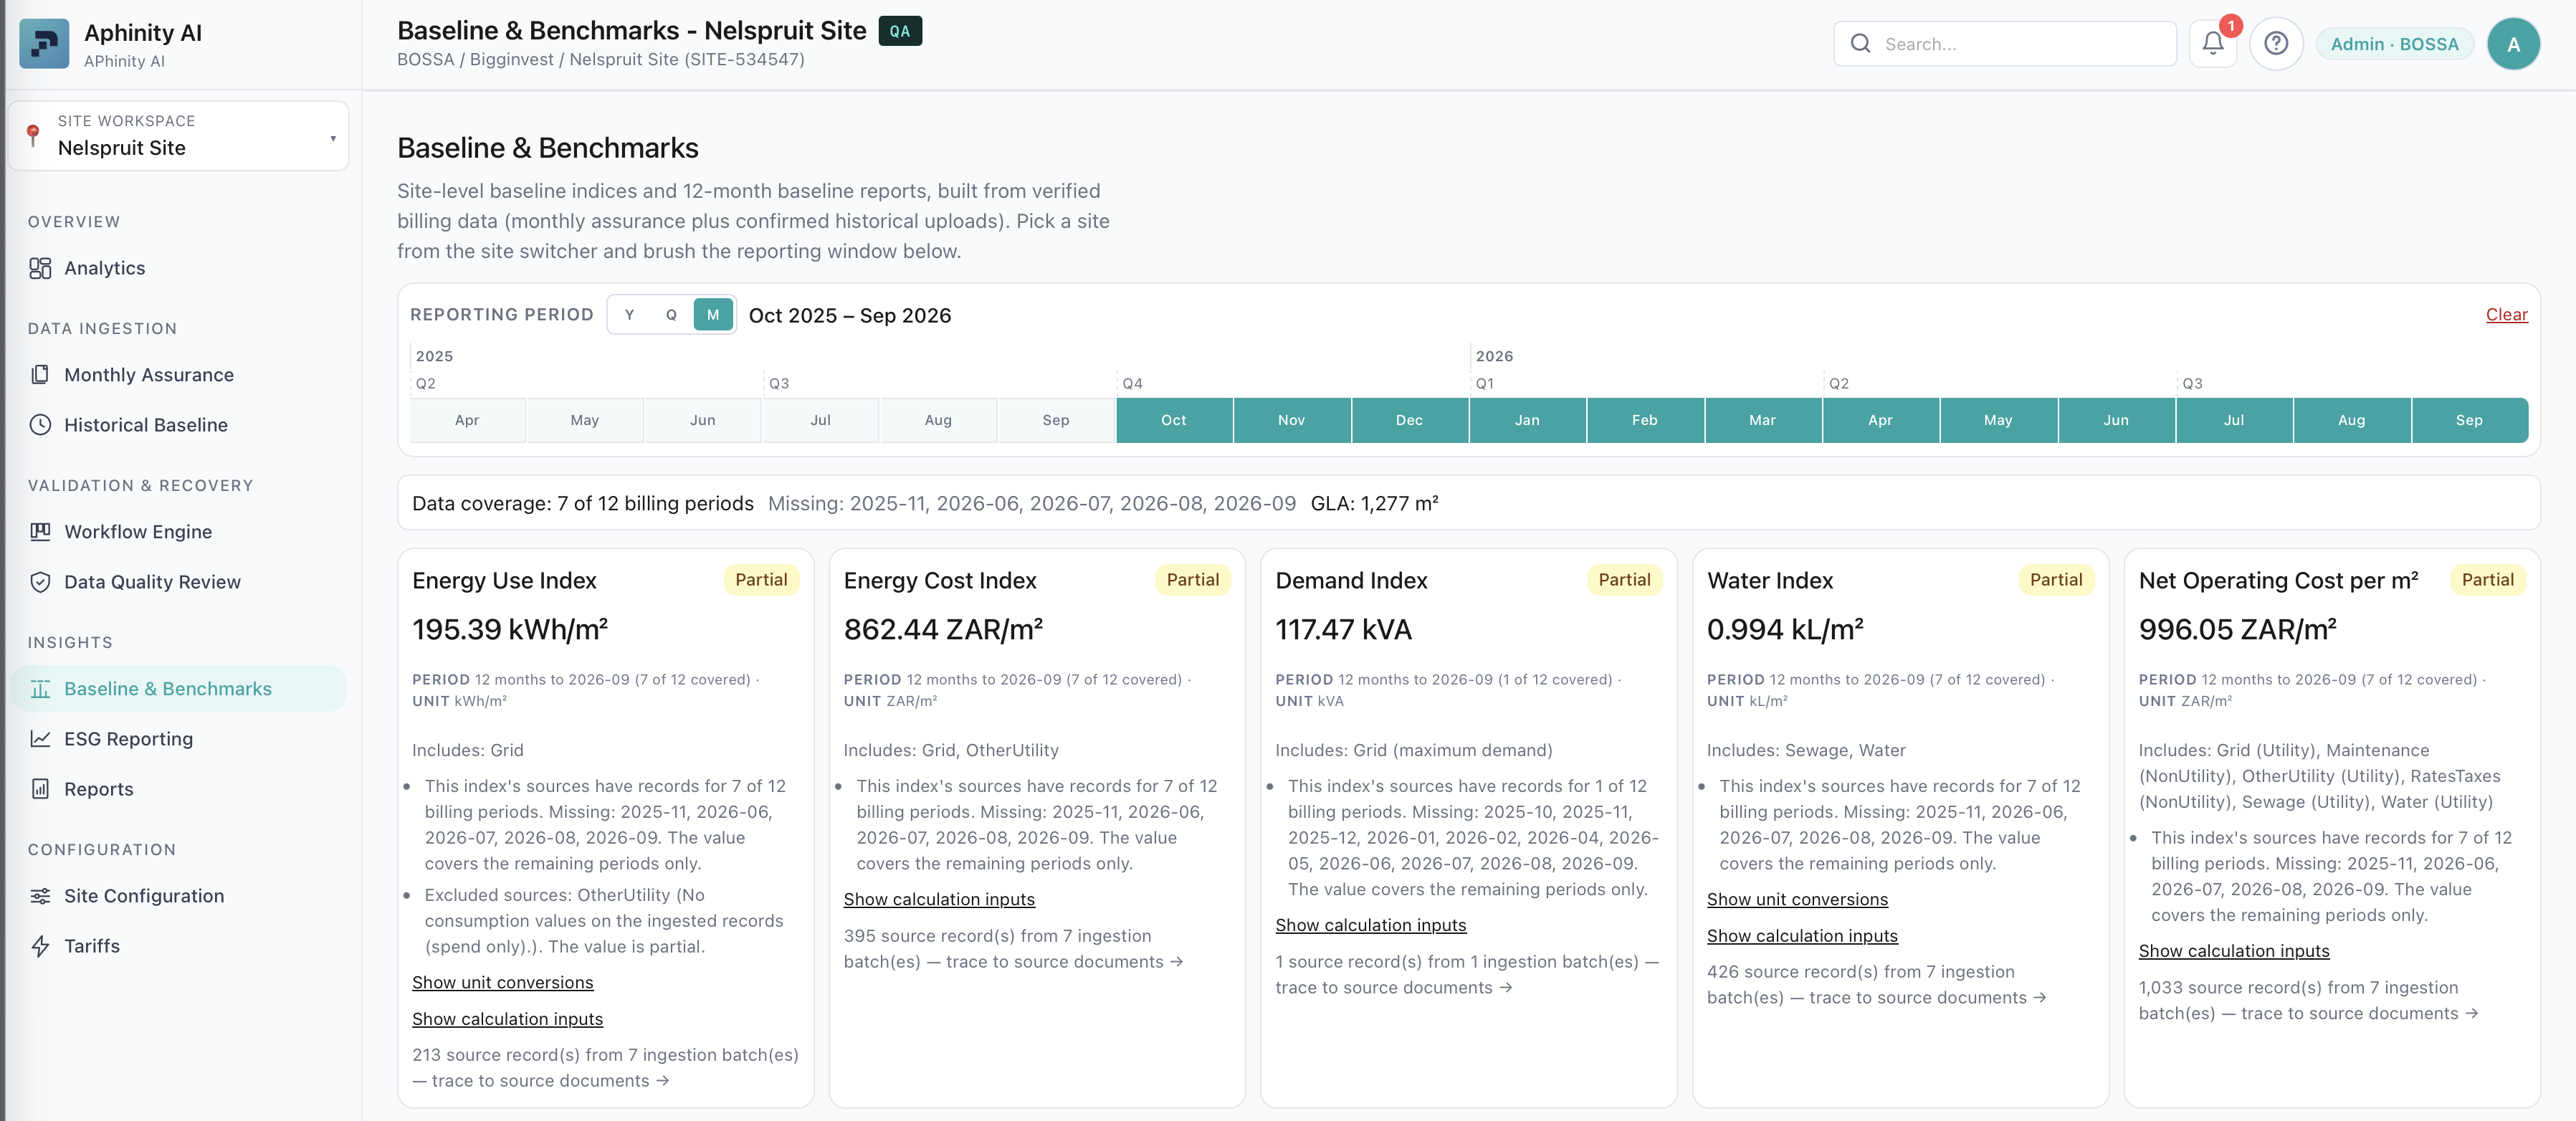
Task: Open Historical Baseline page
Action: click(x=178, y=425)
